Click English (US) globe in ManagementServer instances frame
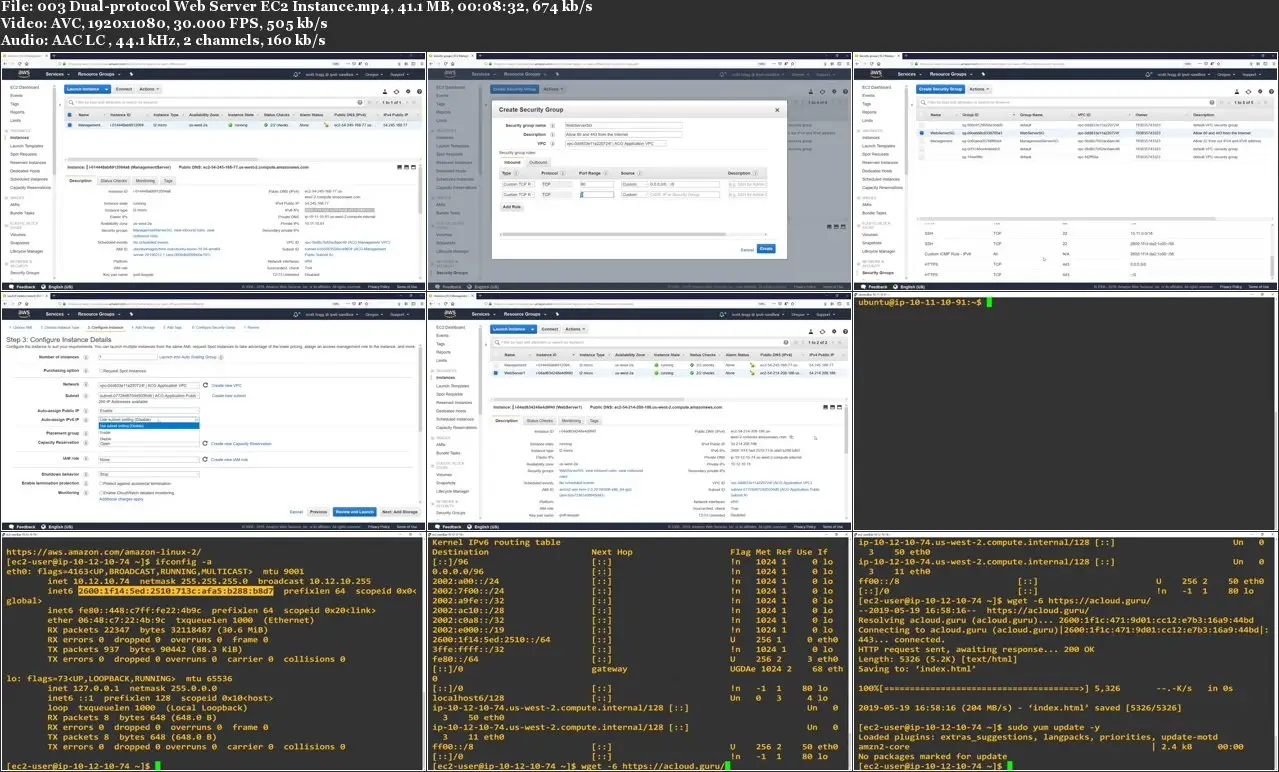Image resolution: width=1279 pixels, height=772 pixels. (43, 287)
